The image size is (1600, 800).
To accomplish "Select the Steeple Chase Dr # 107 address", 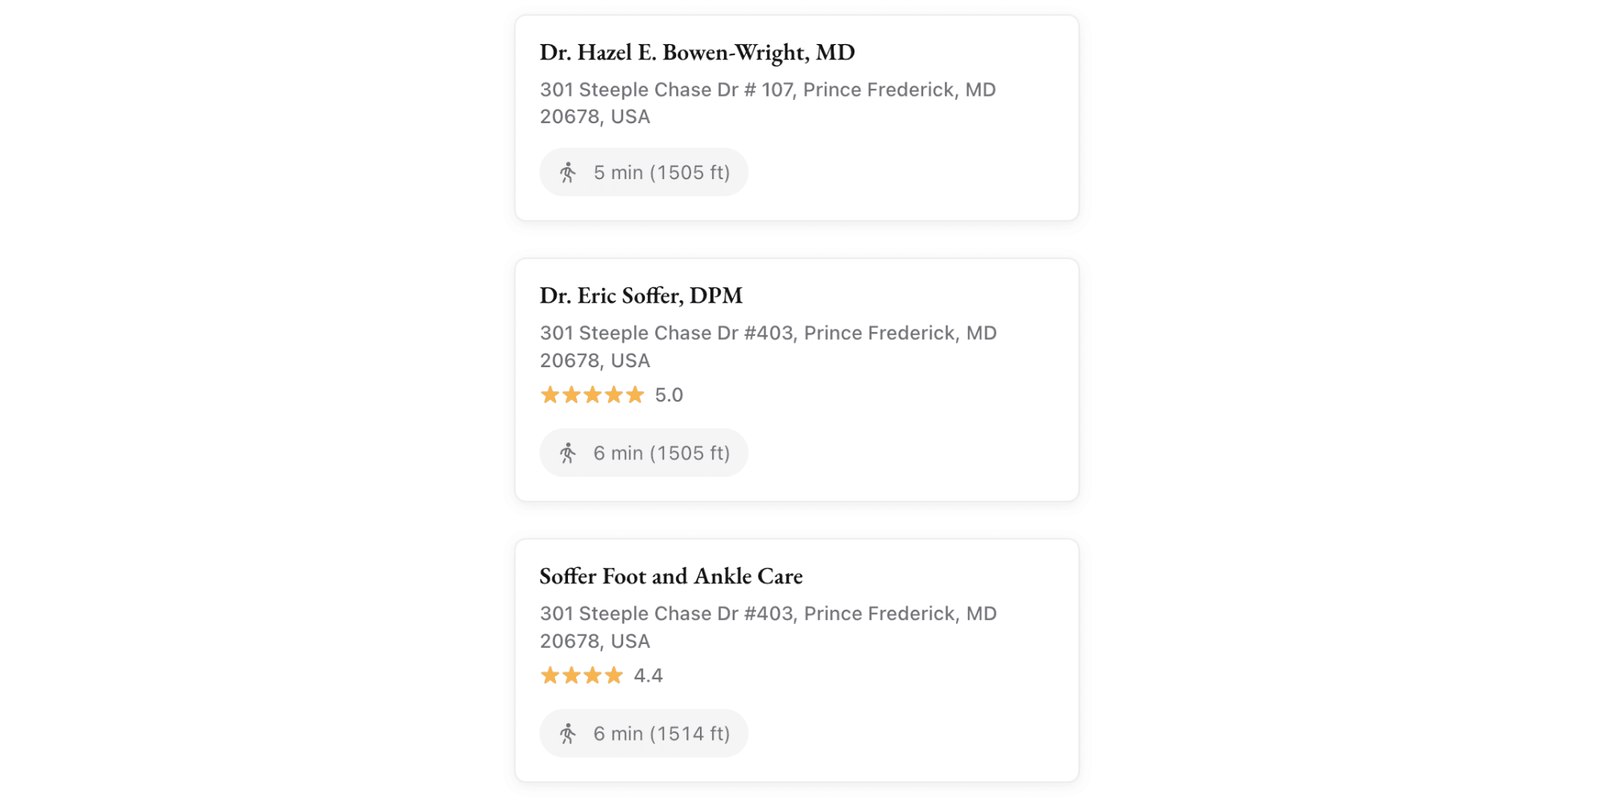I will point(767,103).
